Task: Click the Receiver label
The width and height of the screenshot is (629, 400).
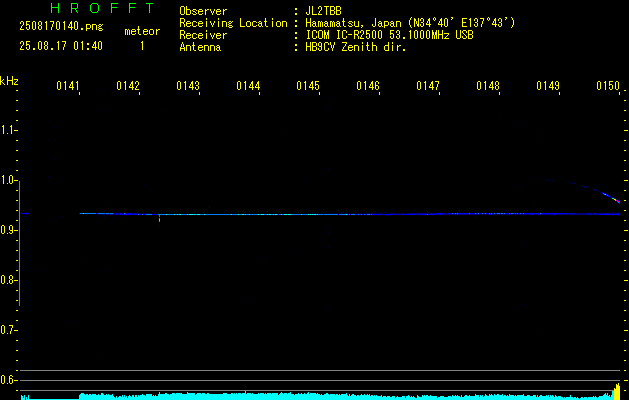Action: [203, 35]
